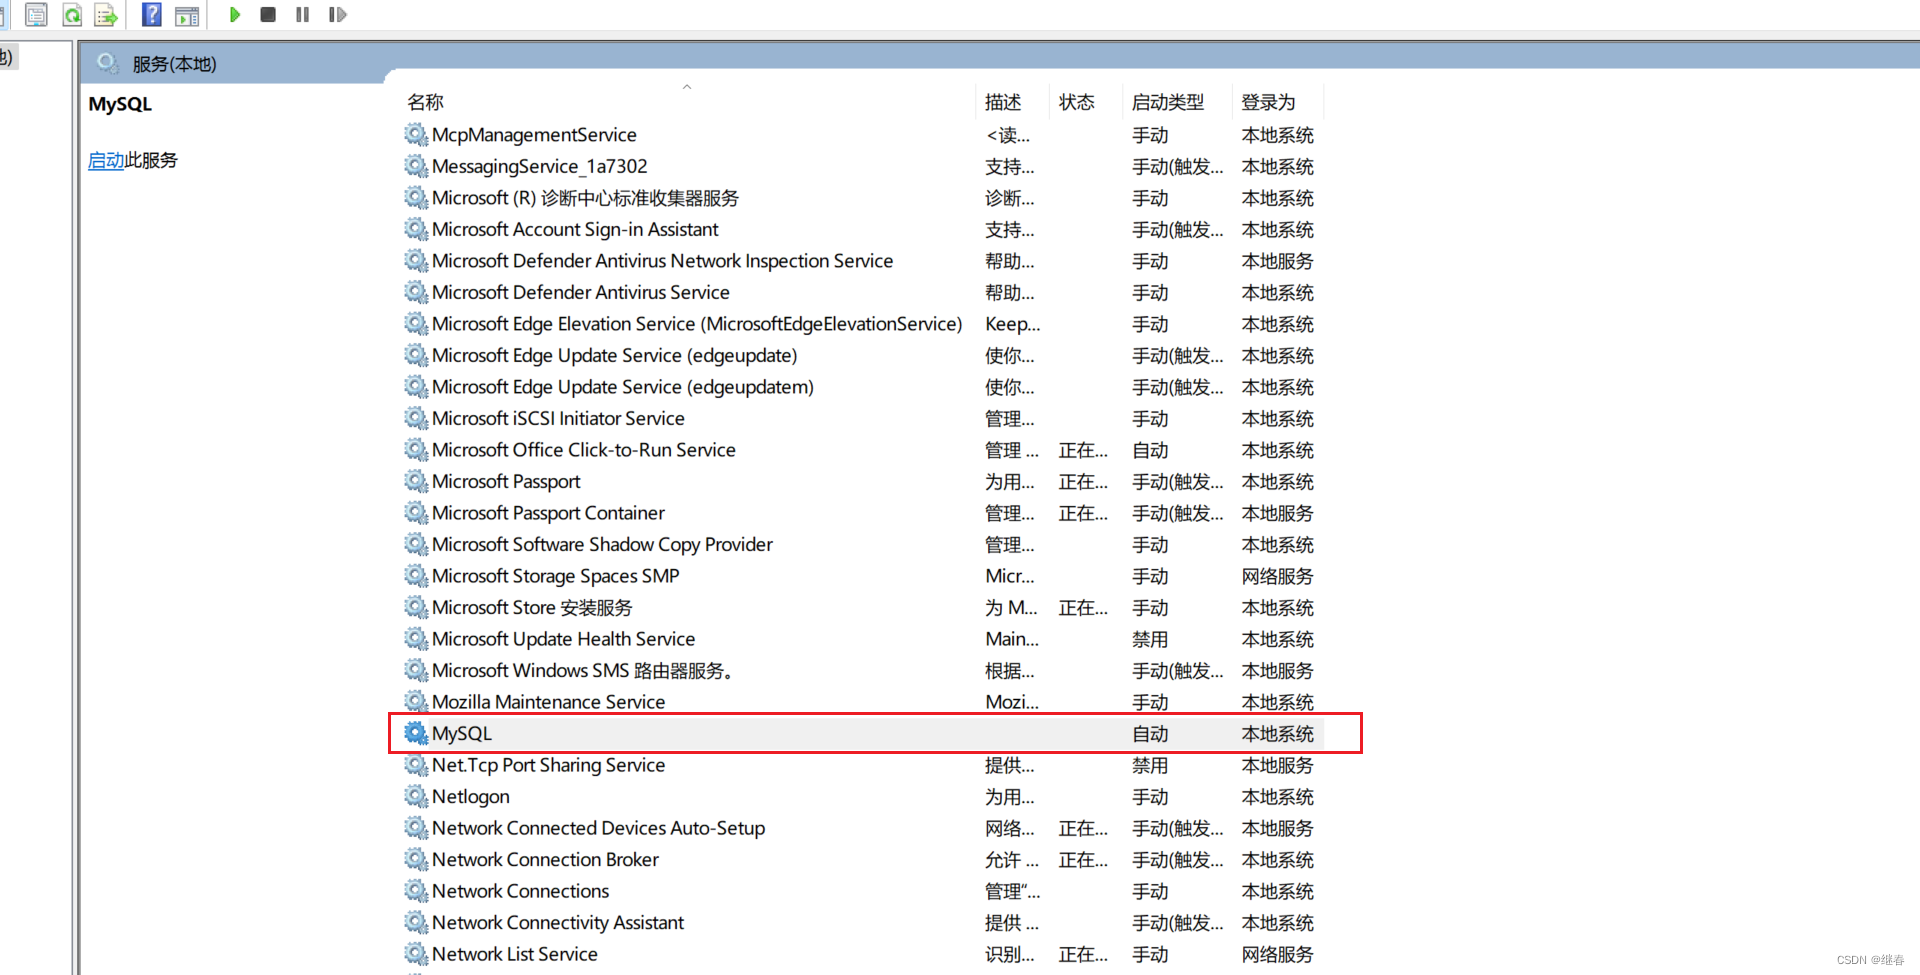Select Network Connectivity Assistant service
This screenshot has width=1920, height=975.
point(558,922)
